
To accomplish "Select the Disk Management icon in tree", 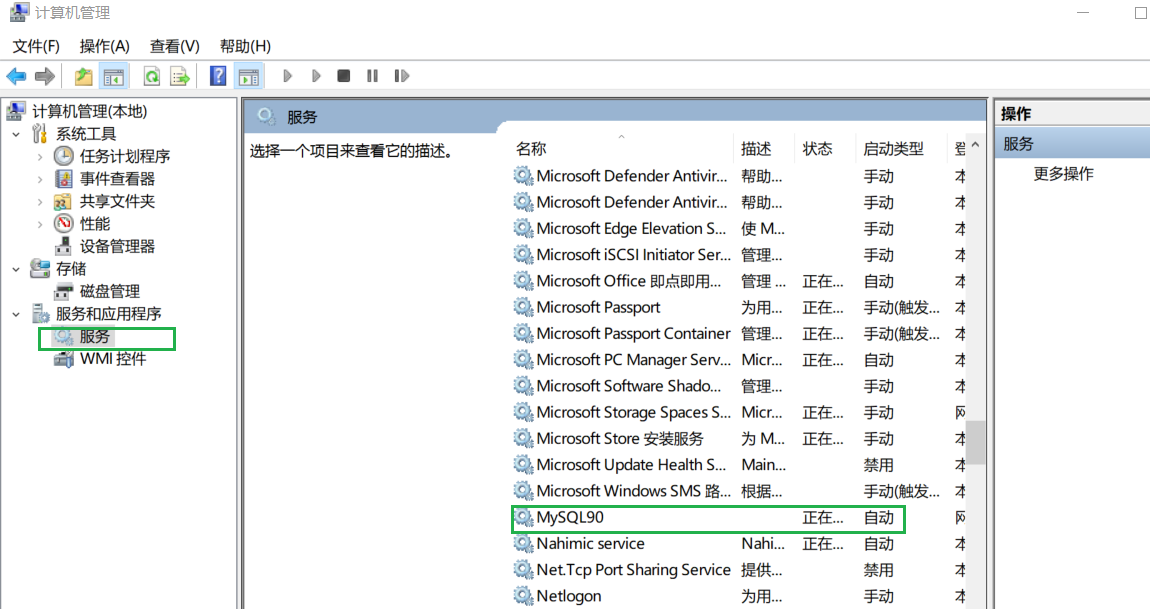I will 64,291.
